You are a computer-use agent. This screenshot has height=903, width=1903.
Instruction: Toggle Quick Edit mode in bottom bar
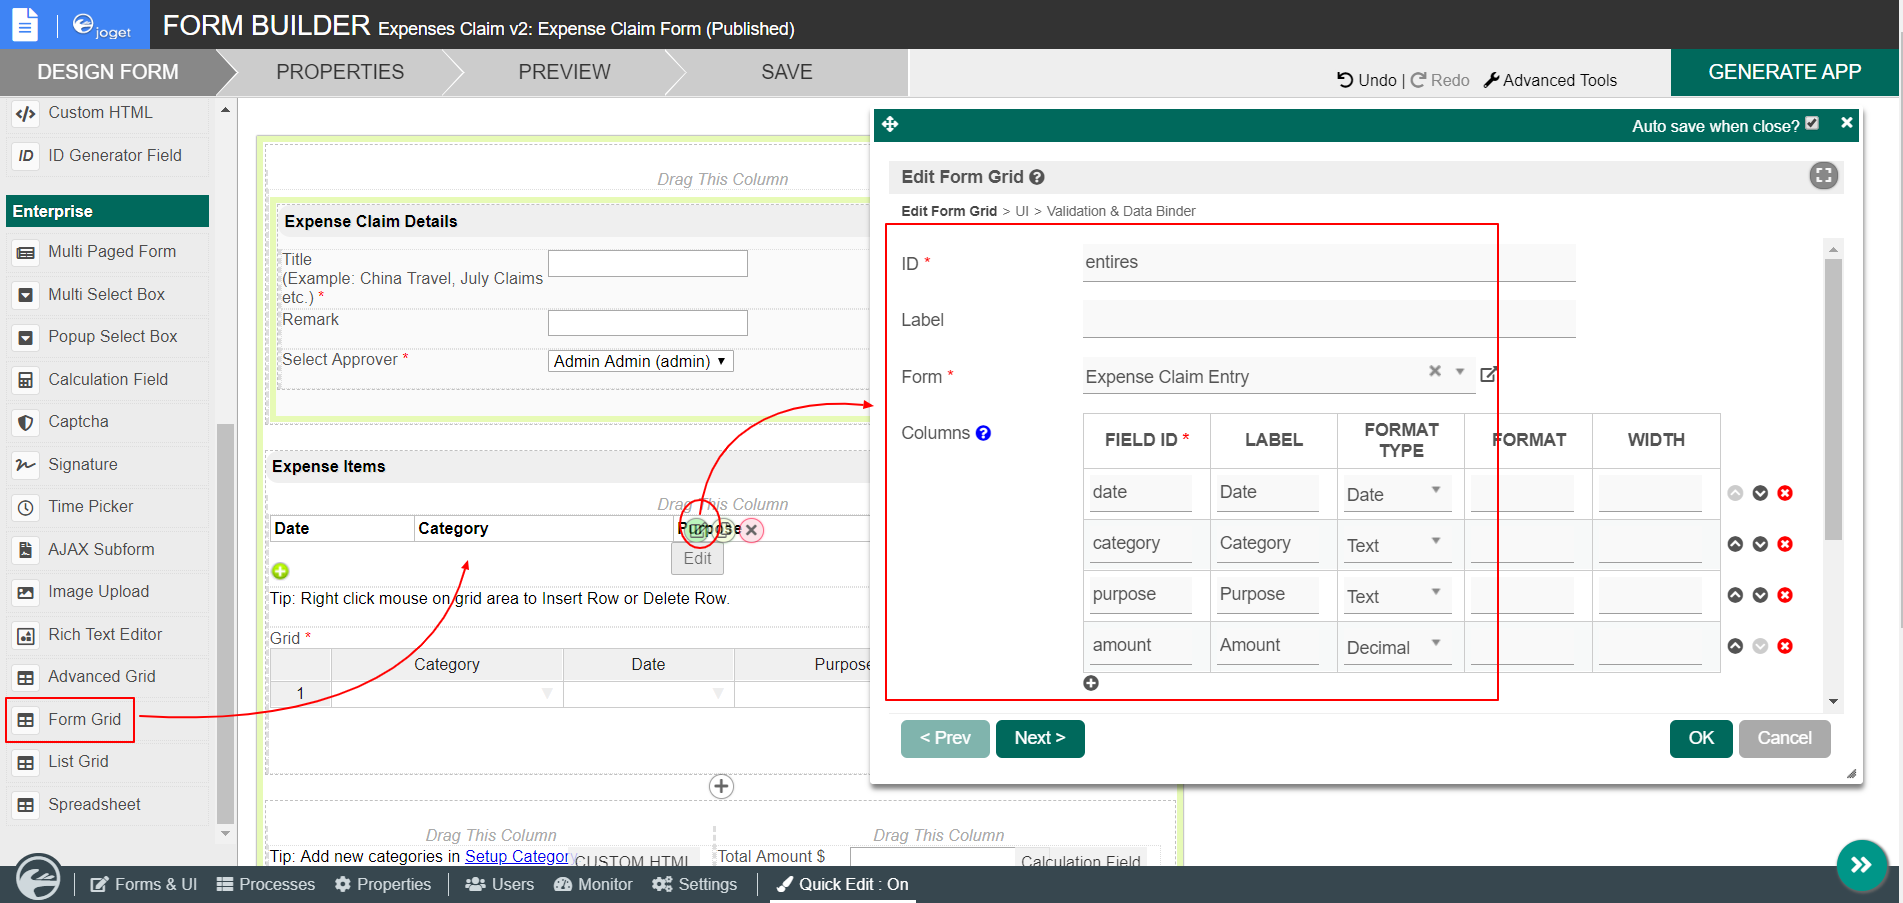[x=843, y=884]
